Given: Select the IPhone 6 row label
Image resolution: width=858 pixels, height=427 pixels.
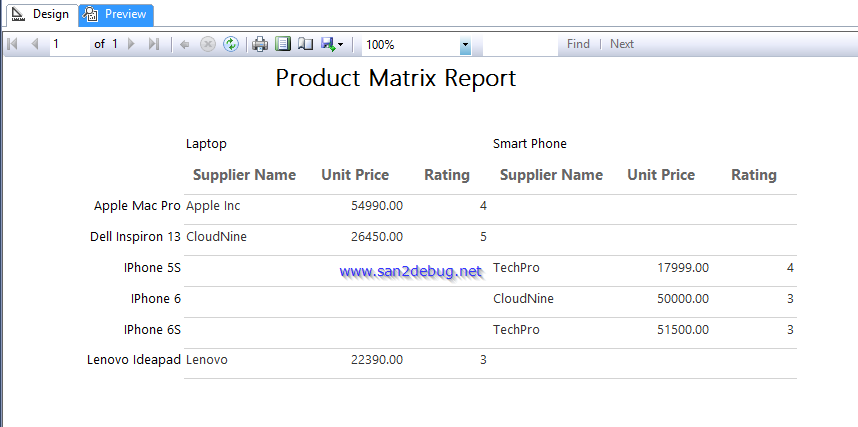Looking at the screenshot, I should [156, 298].
